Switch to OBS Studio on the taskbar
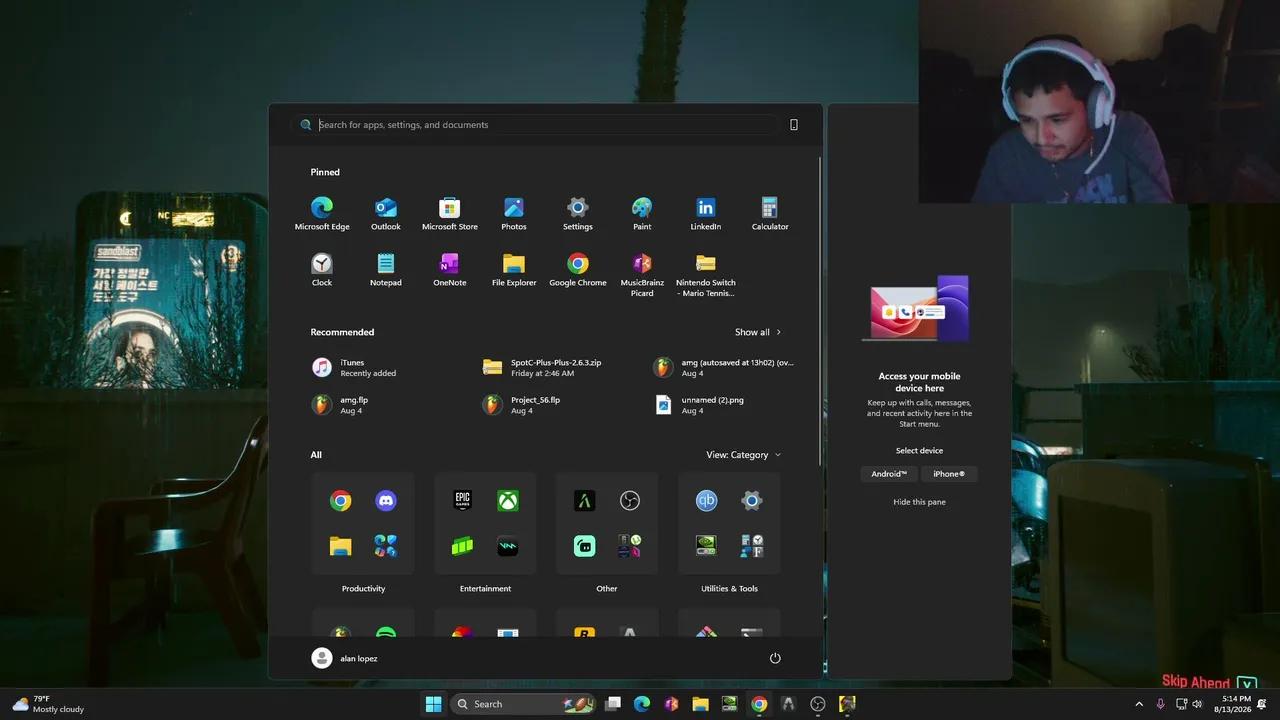The image size is (1280, 720). click(818, 704)
